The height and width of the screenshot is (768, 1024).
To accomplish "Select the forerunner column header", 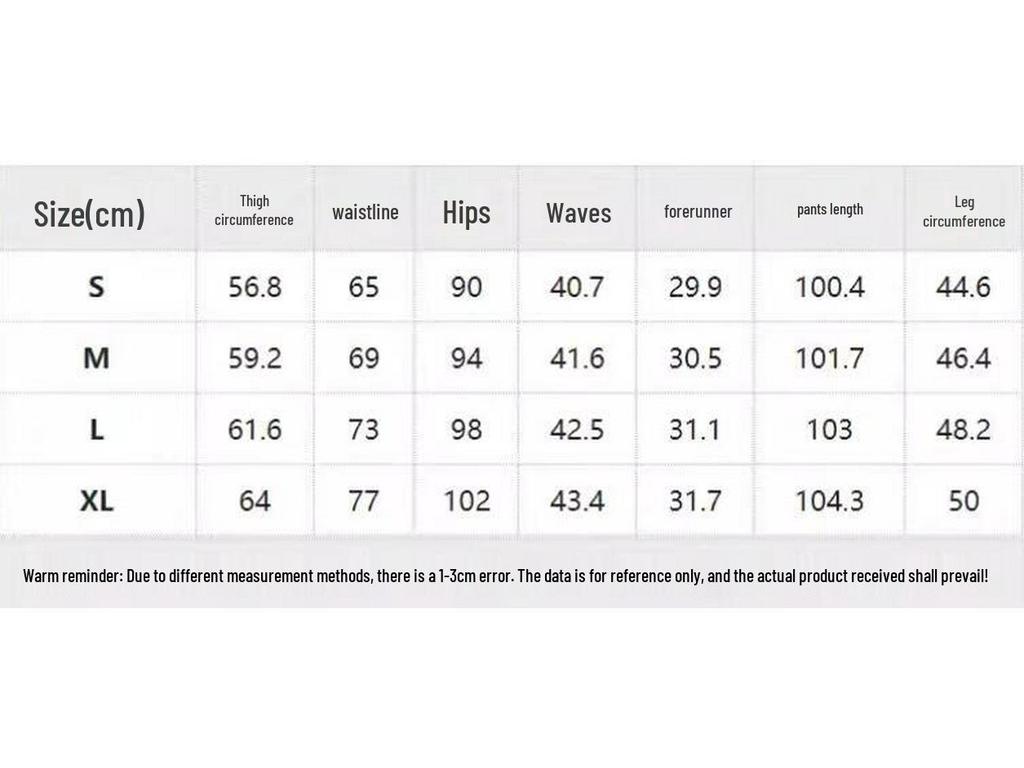I will (x=698, y=212).
